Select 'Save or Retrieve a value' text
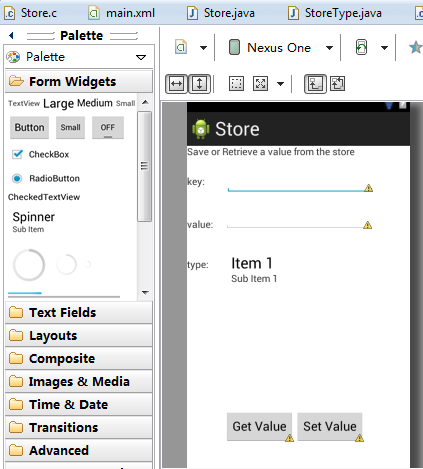Image resolution: width=423 pixels, height=469 pixels. (271, 152)
